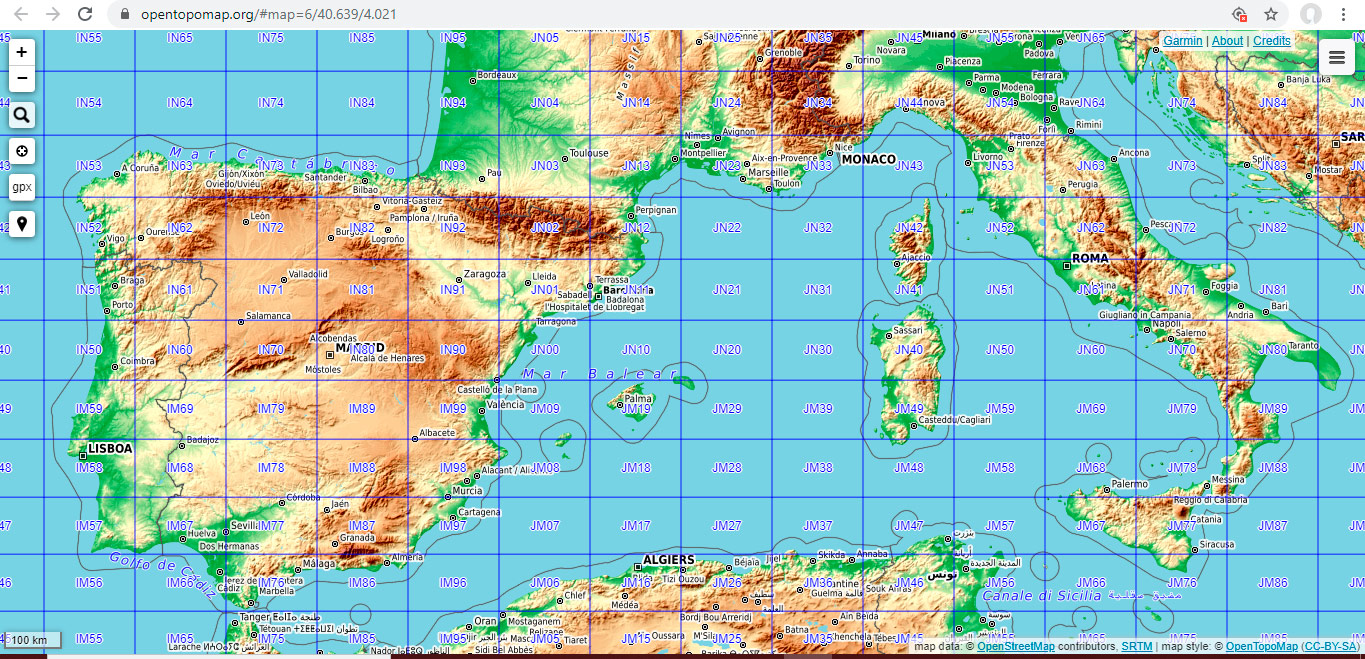Open the gpx track upload tool
The image size is (1365, 659).
tap(22, 187)
